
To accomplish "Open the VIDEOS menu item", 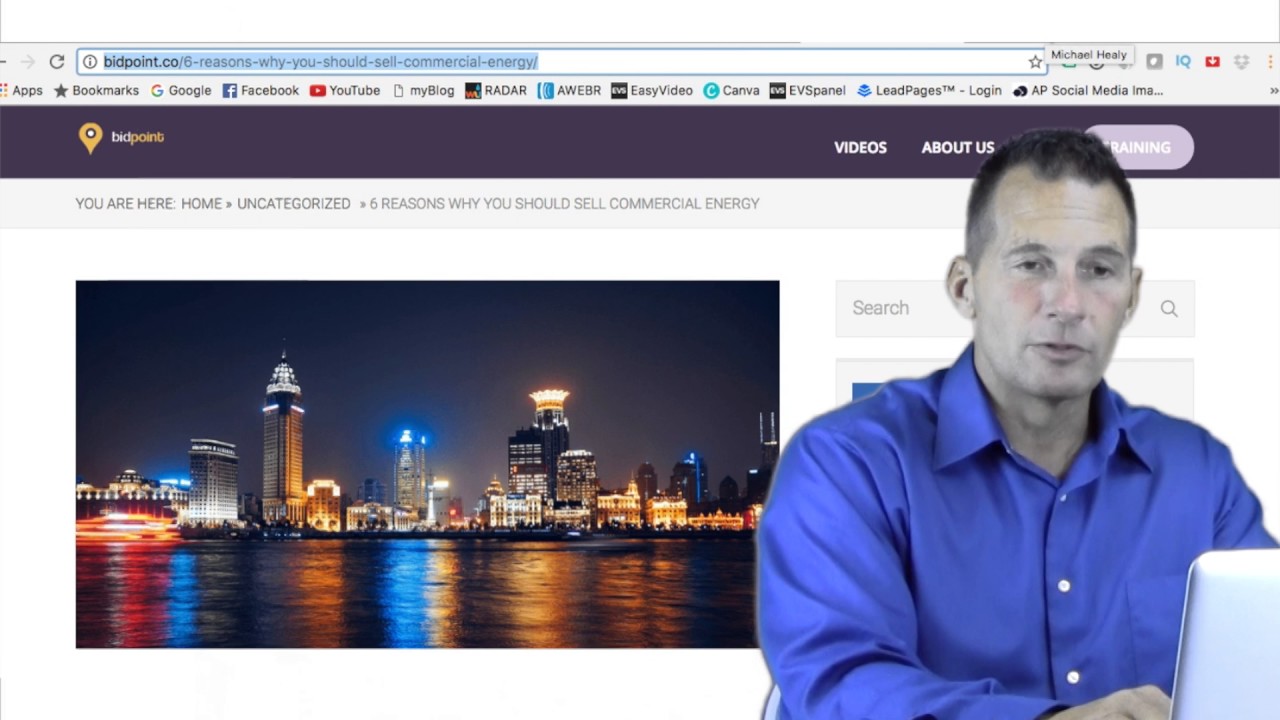I will point(860,147).
